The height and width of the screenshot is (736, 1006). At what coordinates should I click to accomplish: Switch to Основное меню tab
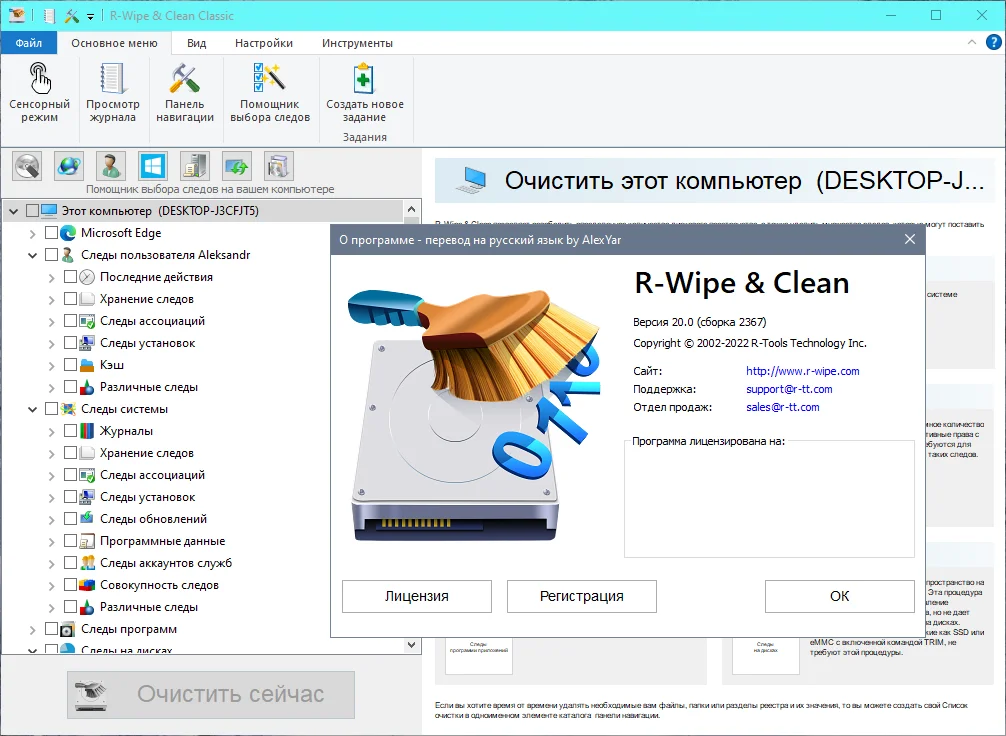click(114, 43)
